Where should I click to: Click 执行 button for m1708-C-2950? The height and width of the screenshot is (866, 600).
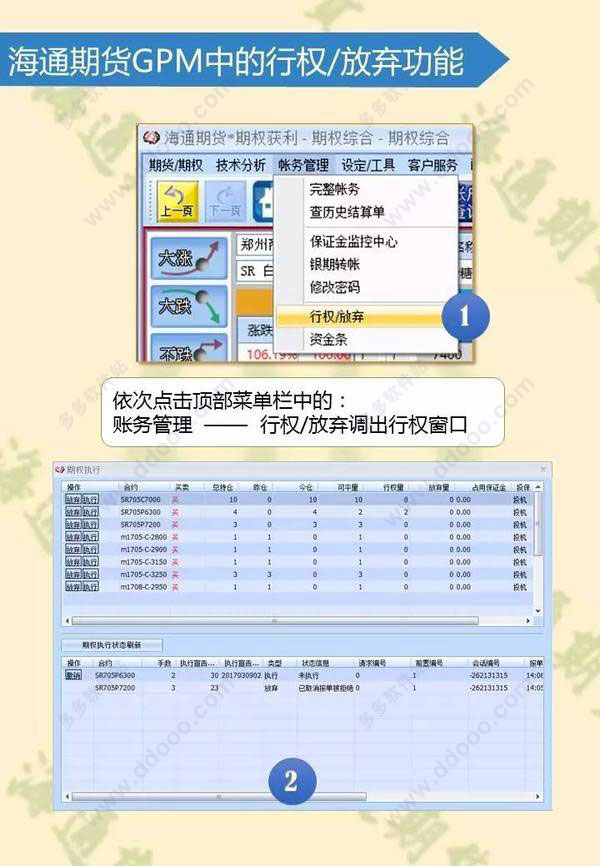pyautogui.click(x=90, y=587)
